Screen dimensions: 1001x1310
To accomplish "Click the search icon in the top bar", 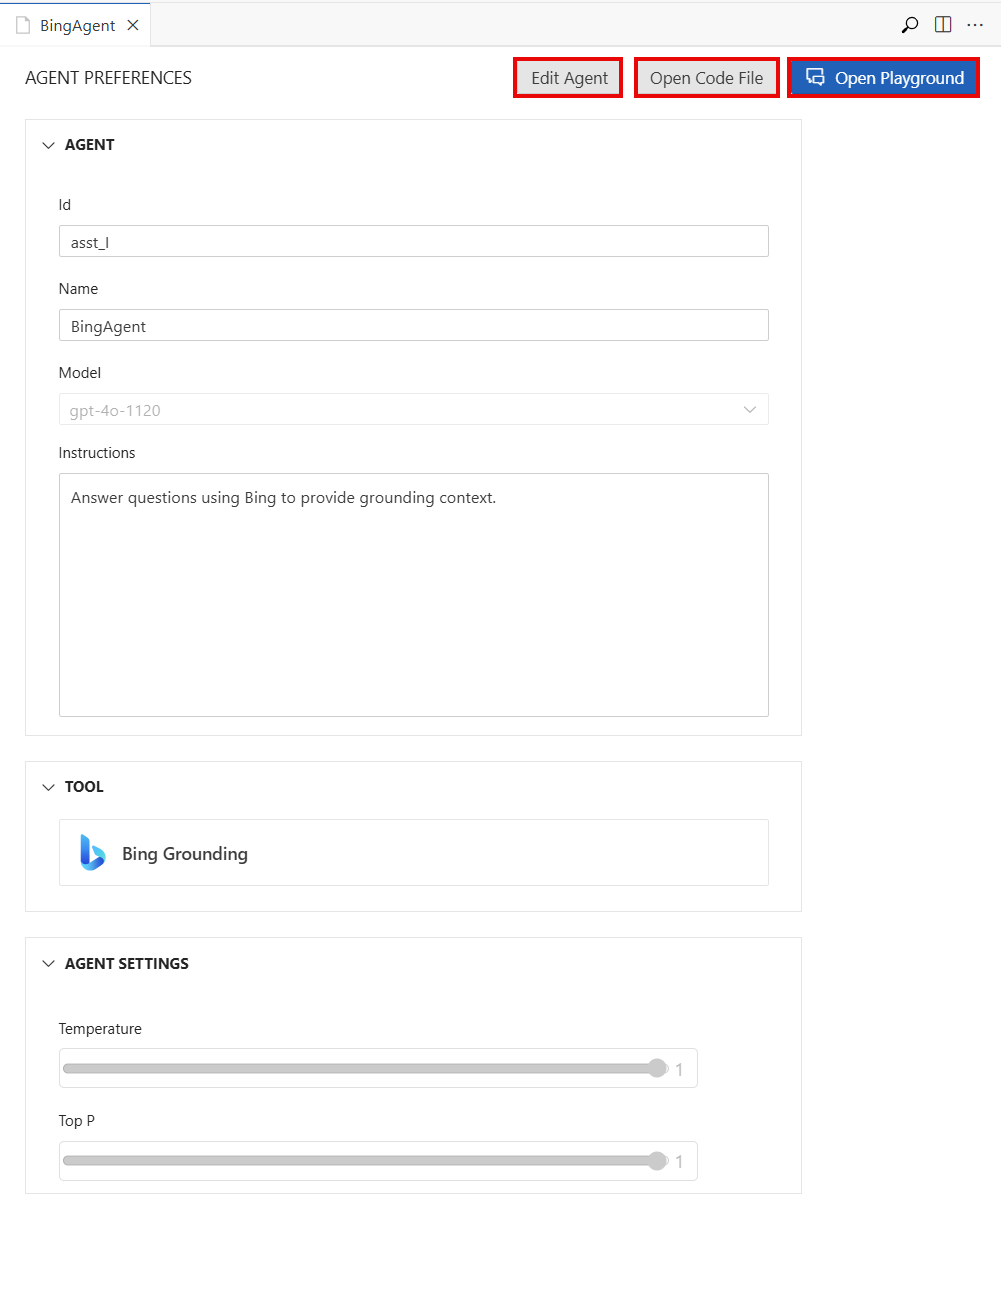I will coord(909,24).
